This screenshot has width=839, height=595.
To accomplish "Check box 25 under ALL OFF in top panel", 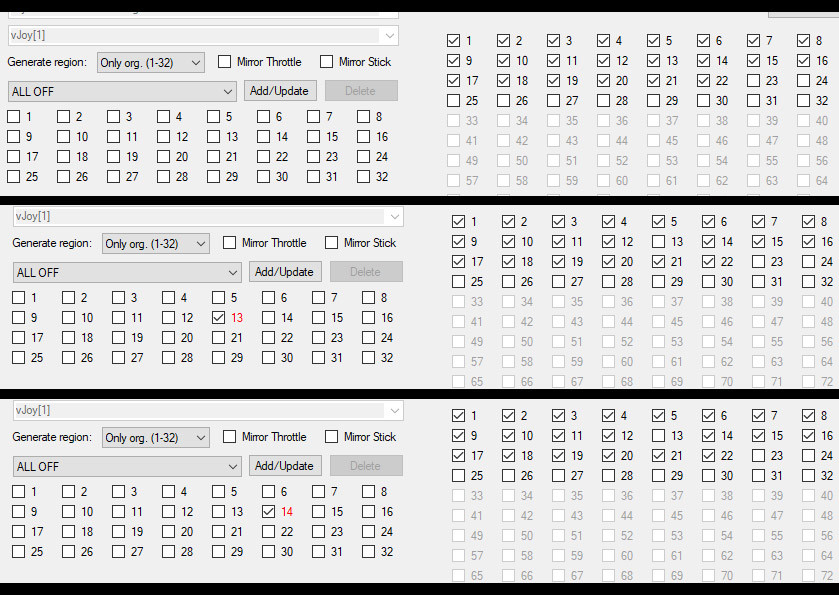I will (13, 177).
